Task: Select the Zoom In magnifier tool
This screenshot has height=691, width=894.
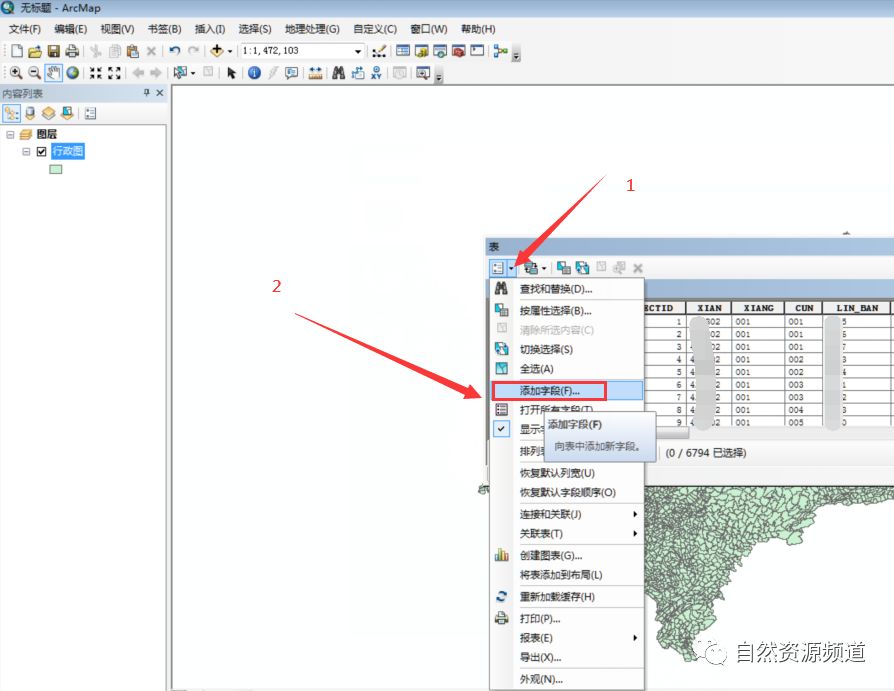Action: (16, 73)
